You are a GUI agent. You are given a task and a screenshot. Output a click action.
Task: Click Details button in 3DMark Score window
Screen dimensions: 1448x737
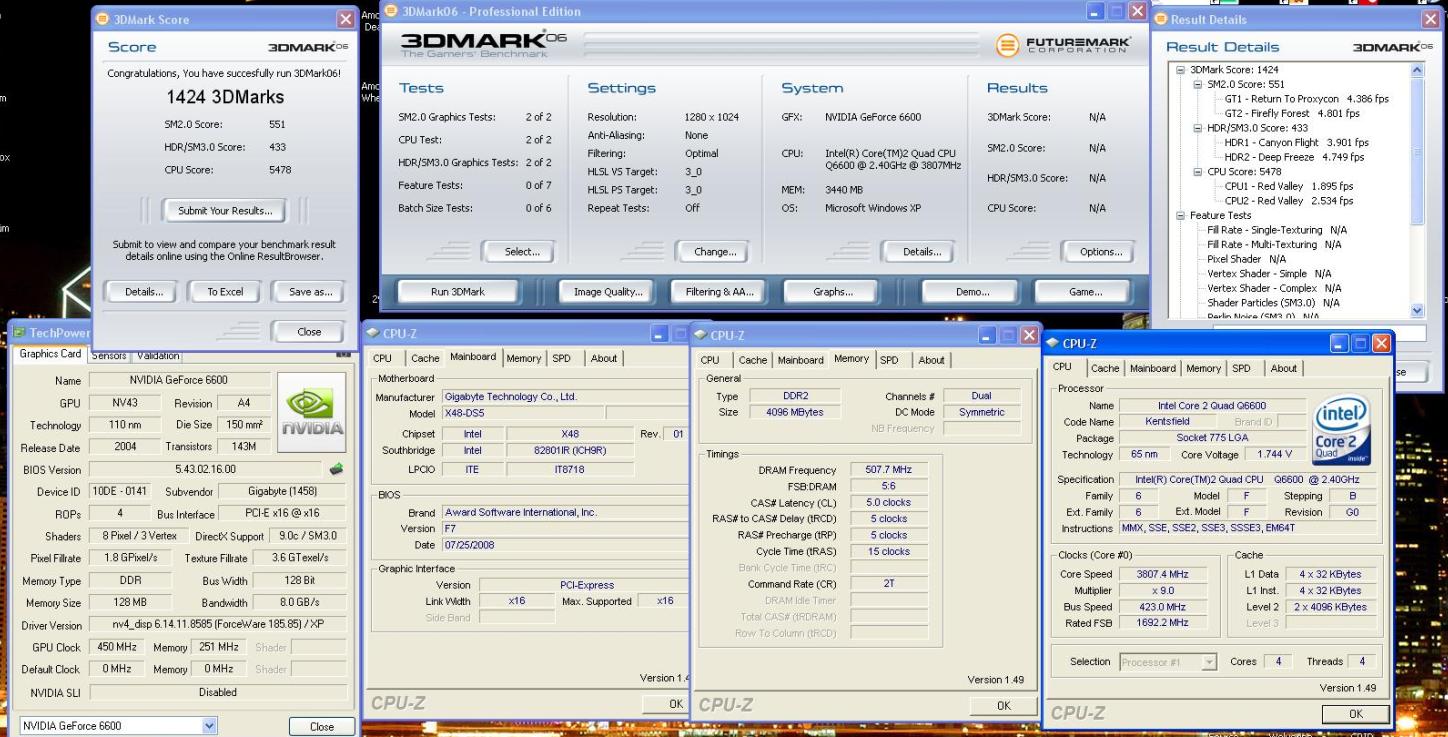(144, 292)
